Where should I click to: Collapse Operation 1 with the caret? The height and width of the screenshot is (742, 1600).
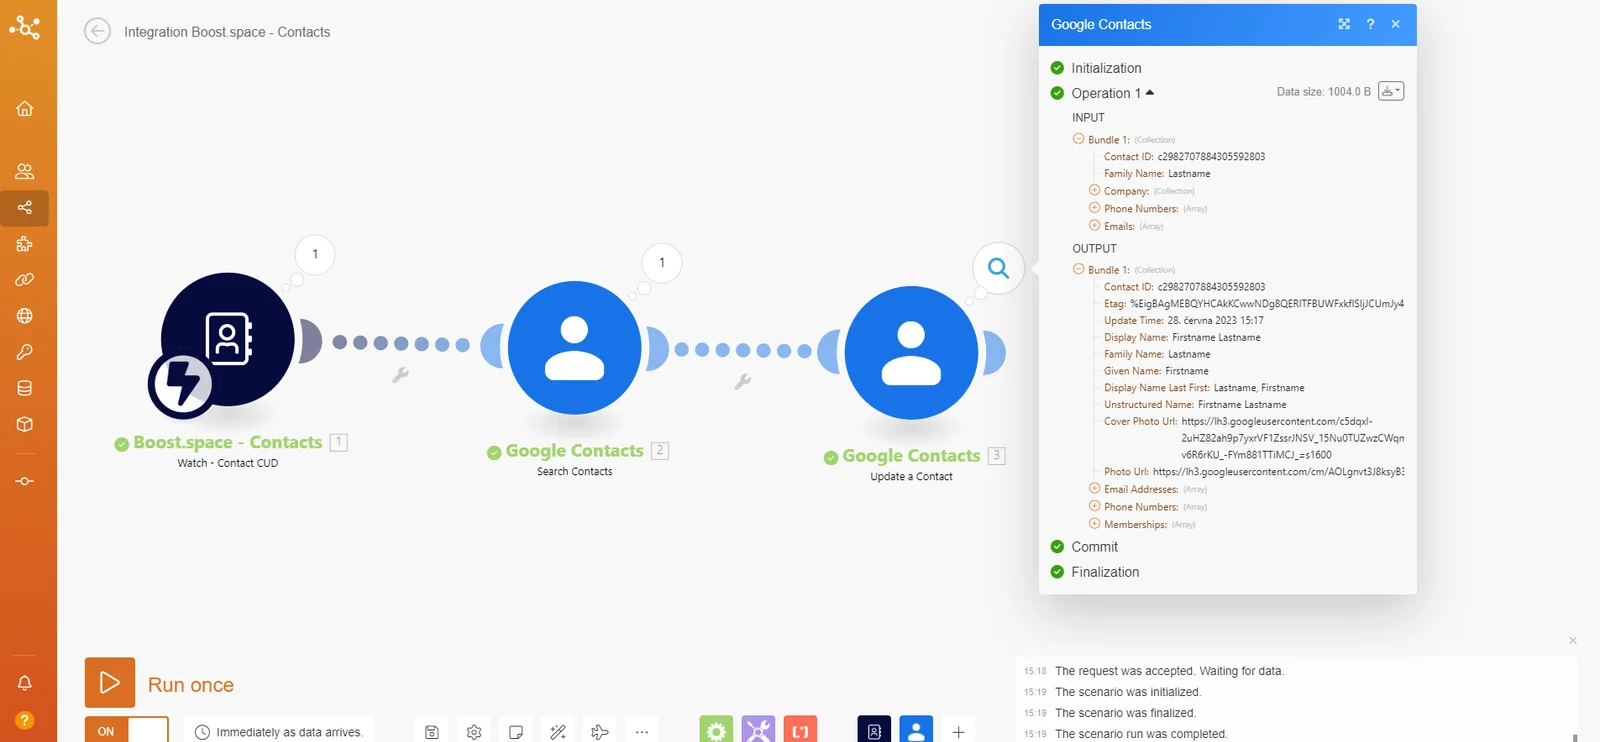coord(1150,93)
